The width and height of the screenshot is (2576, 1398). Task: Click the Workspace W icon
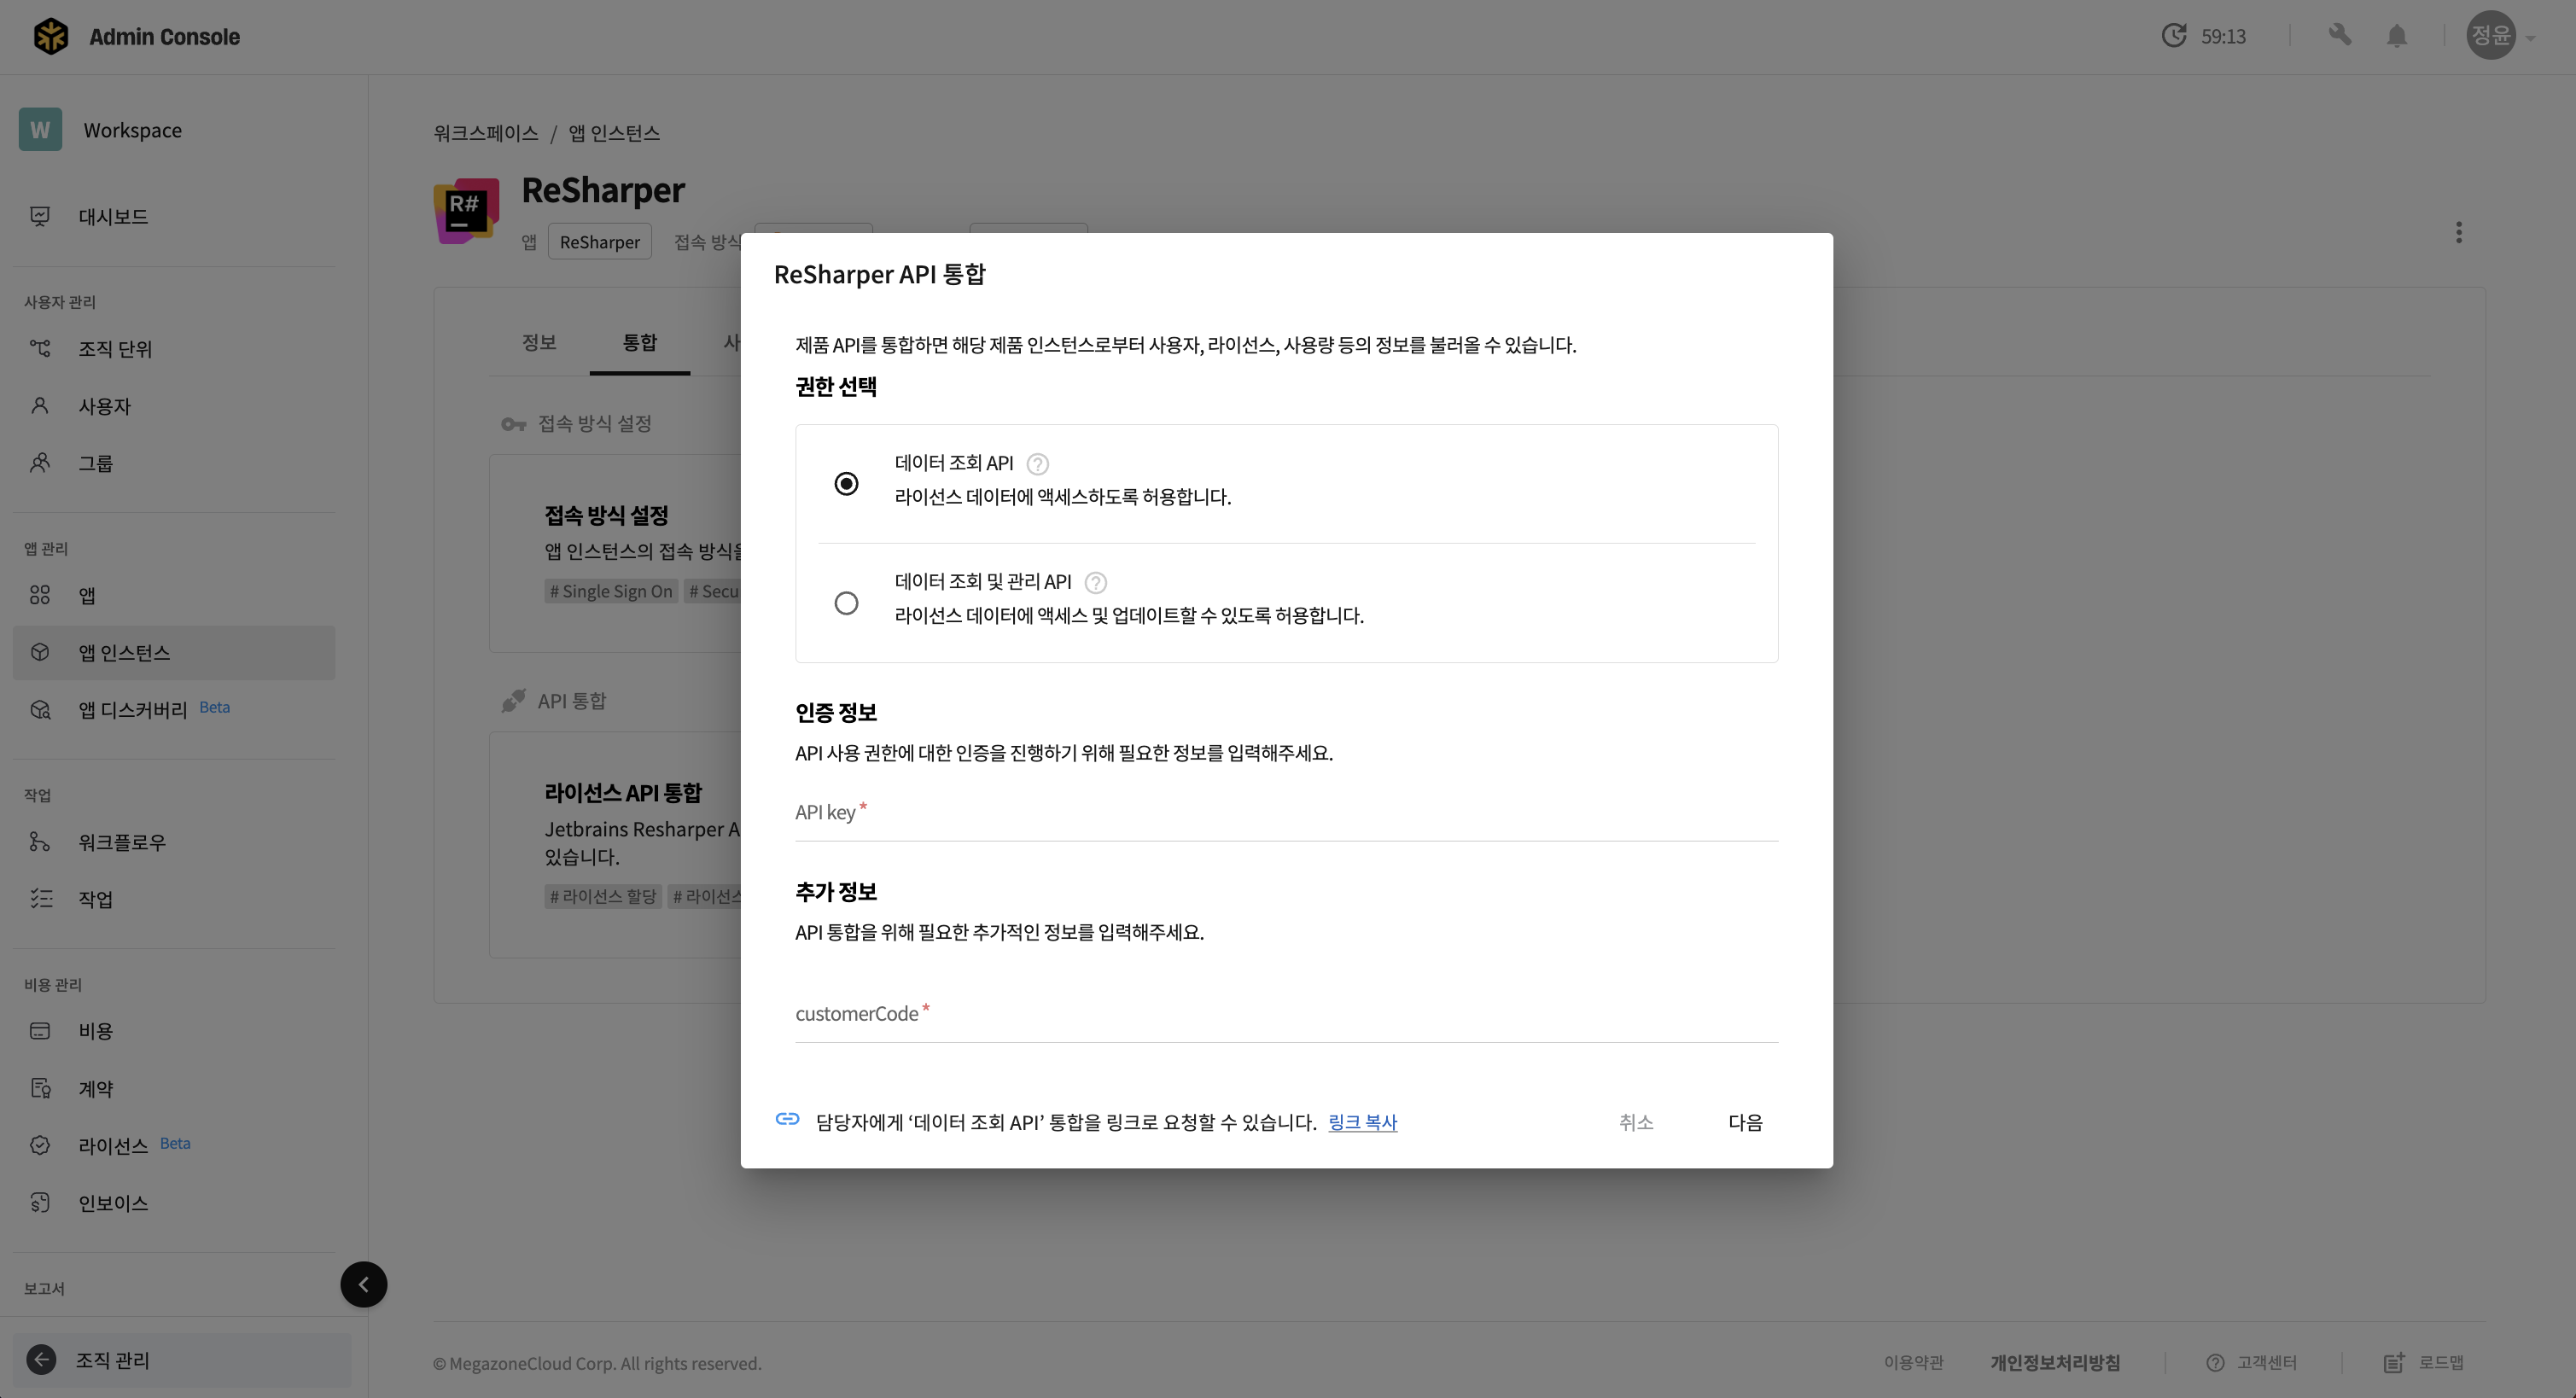[x=40, y=130]
